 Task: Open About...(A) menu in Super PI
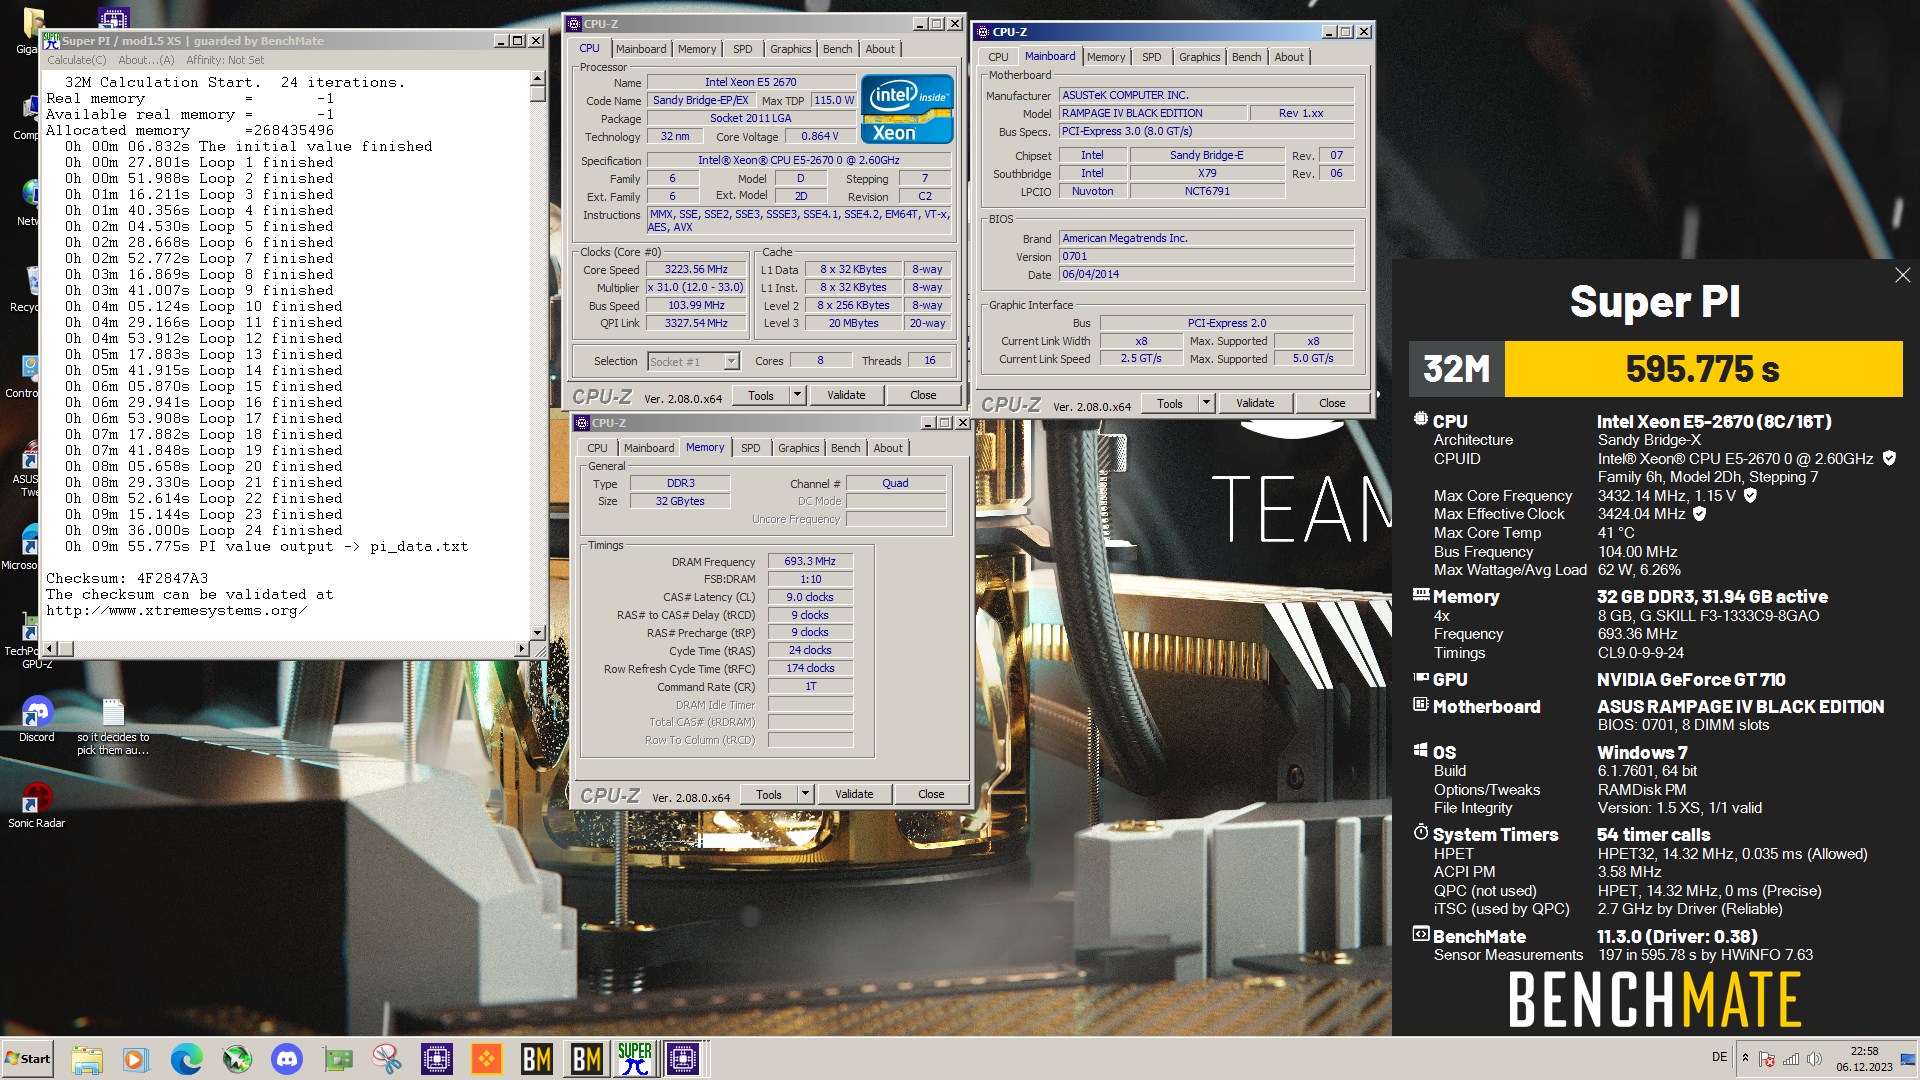(146, 60)
